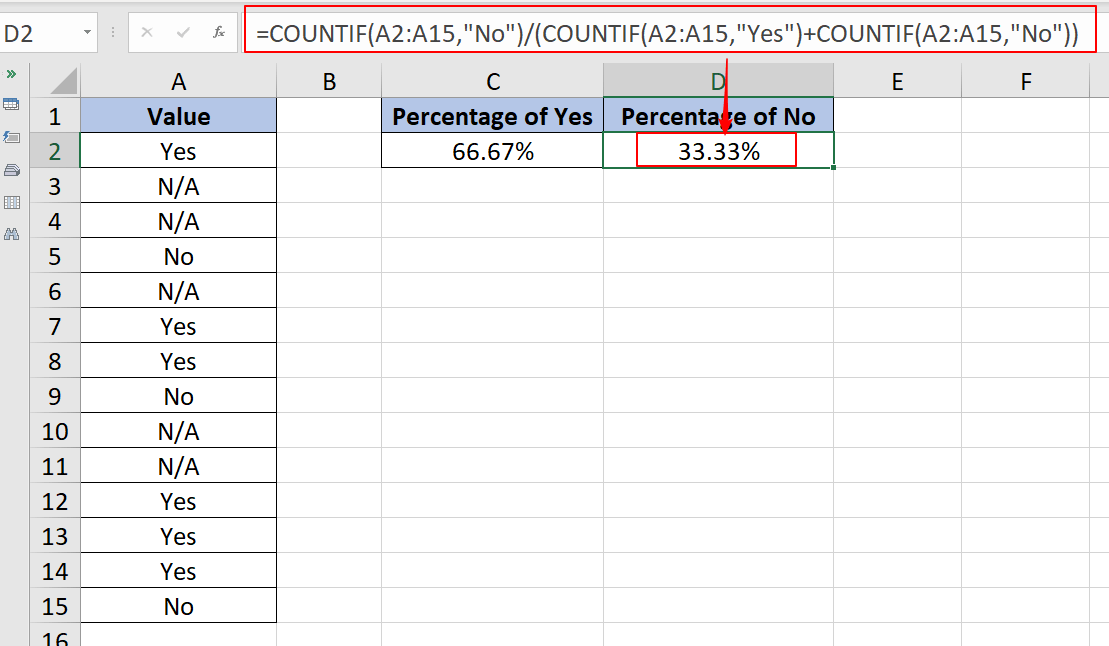
Task: Select row 10 header
Action: click(54, 430)
